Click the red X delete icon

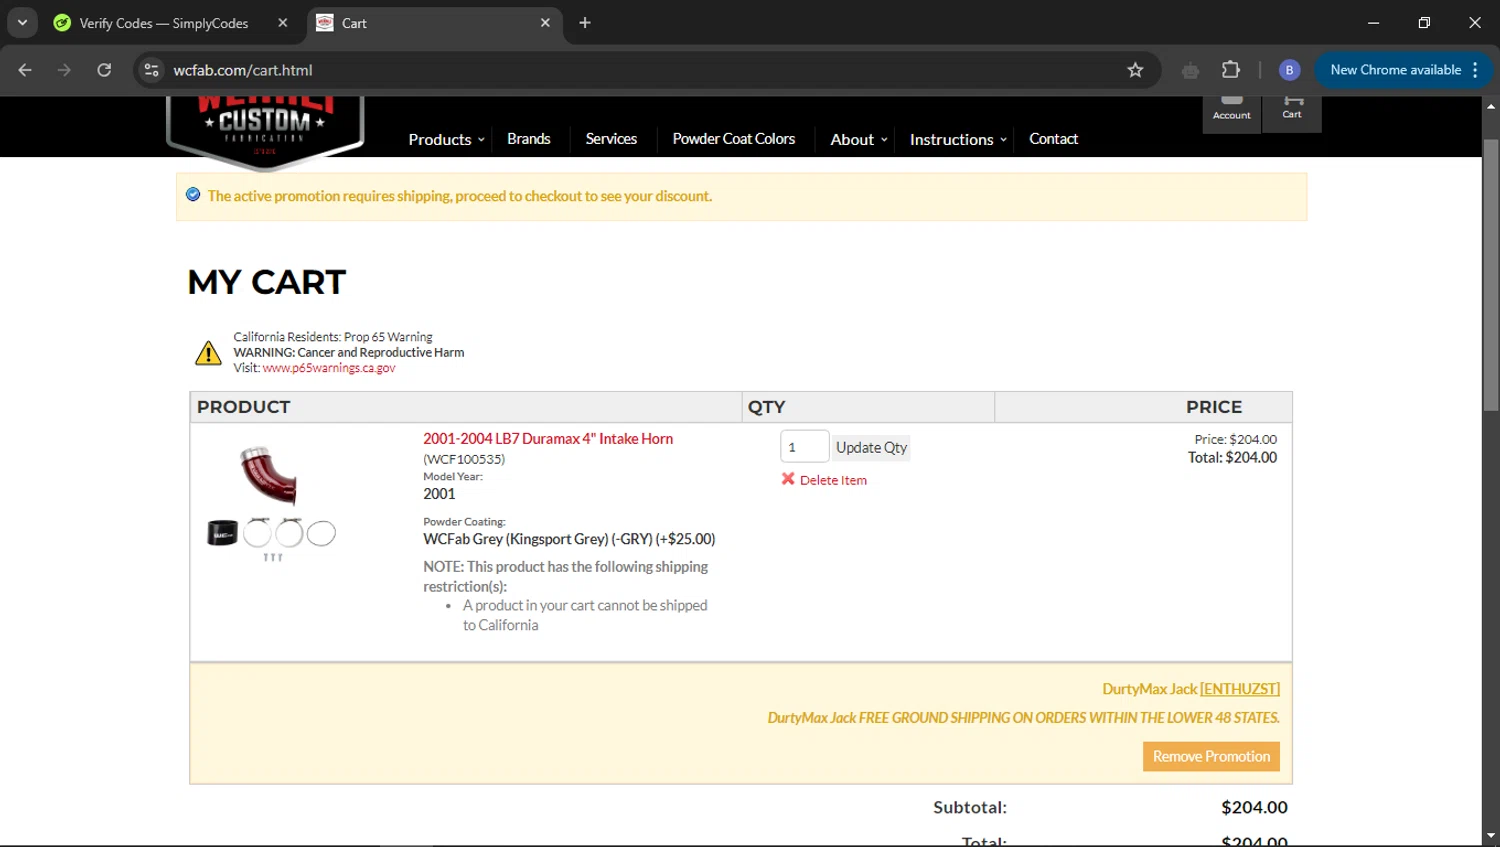coord(788,479)
